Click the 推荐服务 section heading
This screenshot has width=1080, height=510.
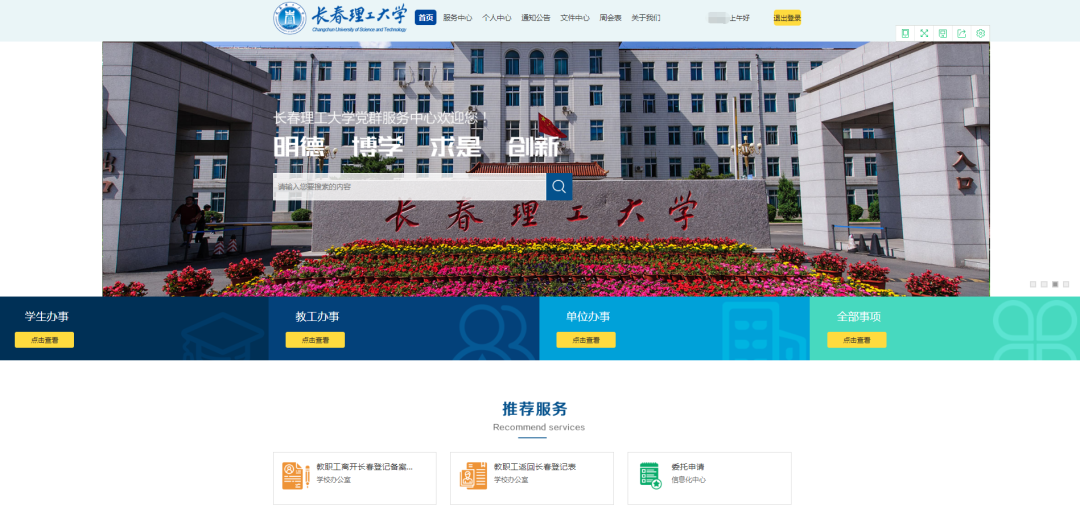[x=535, y=409]
